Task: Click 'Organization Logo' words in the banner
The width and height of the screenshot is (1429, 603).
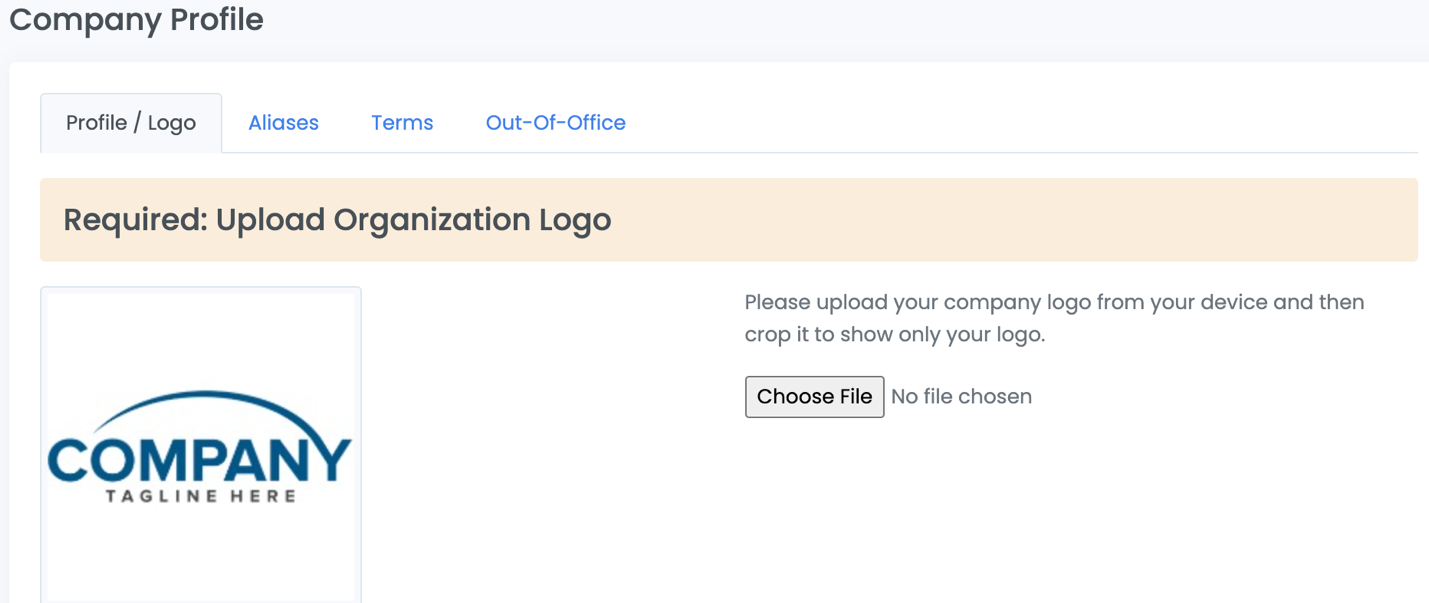Action: tap(472, 220)
